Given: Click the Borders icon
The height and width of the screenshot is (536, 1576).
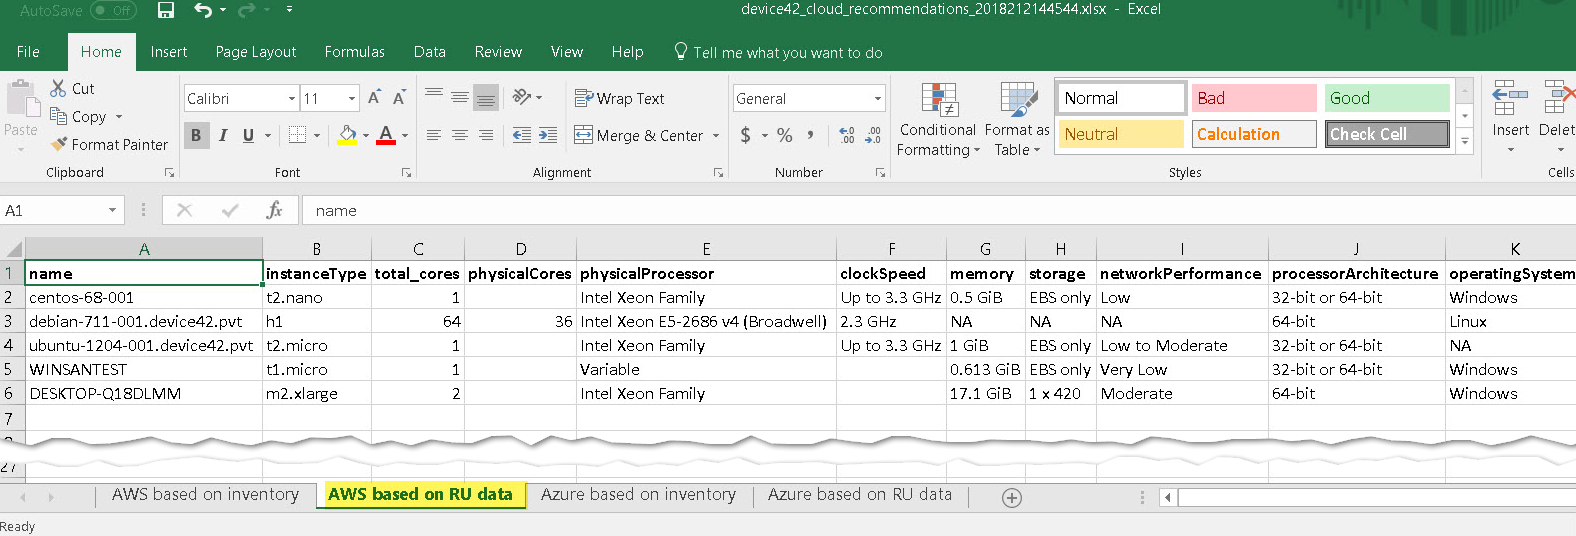Looking at the screenshot, I should 297,135.
